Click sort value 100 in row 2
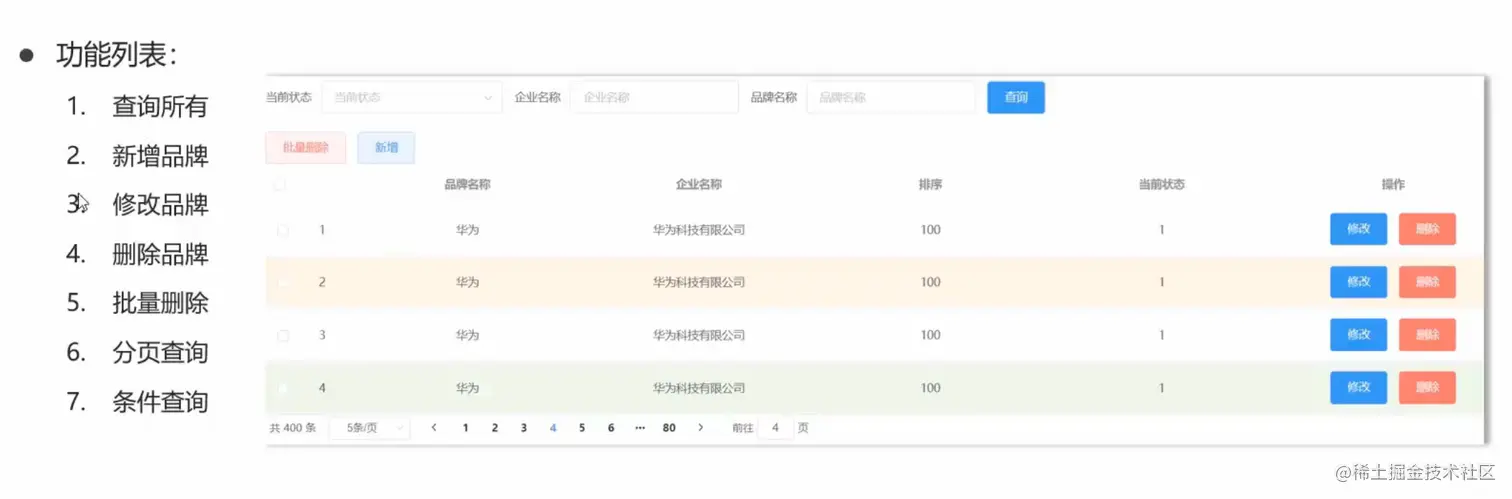 coord(931,282)
